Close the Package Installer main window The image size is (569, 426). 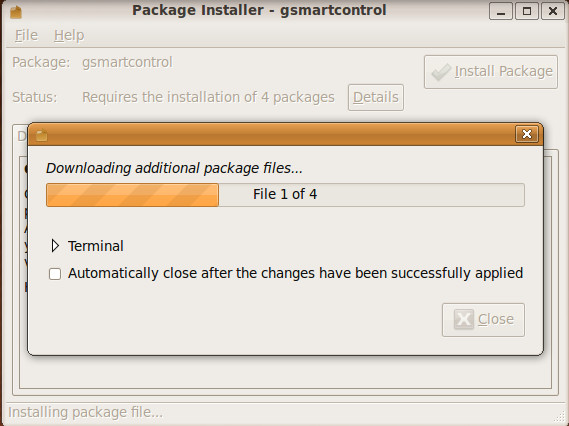pyautogui.click(x=553, y=11)
